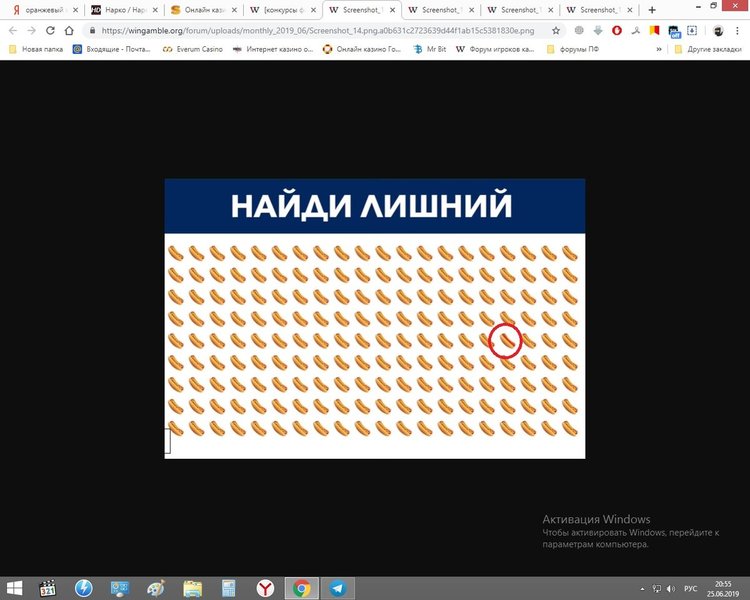The image size is (750, 600).
Task: Open the Chrome profile avatar
Action: coord(718,31)
